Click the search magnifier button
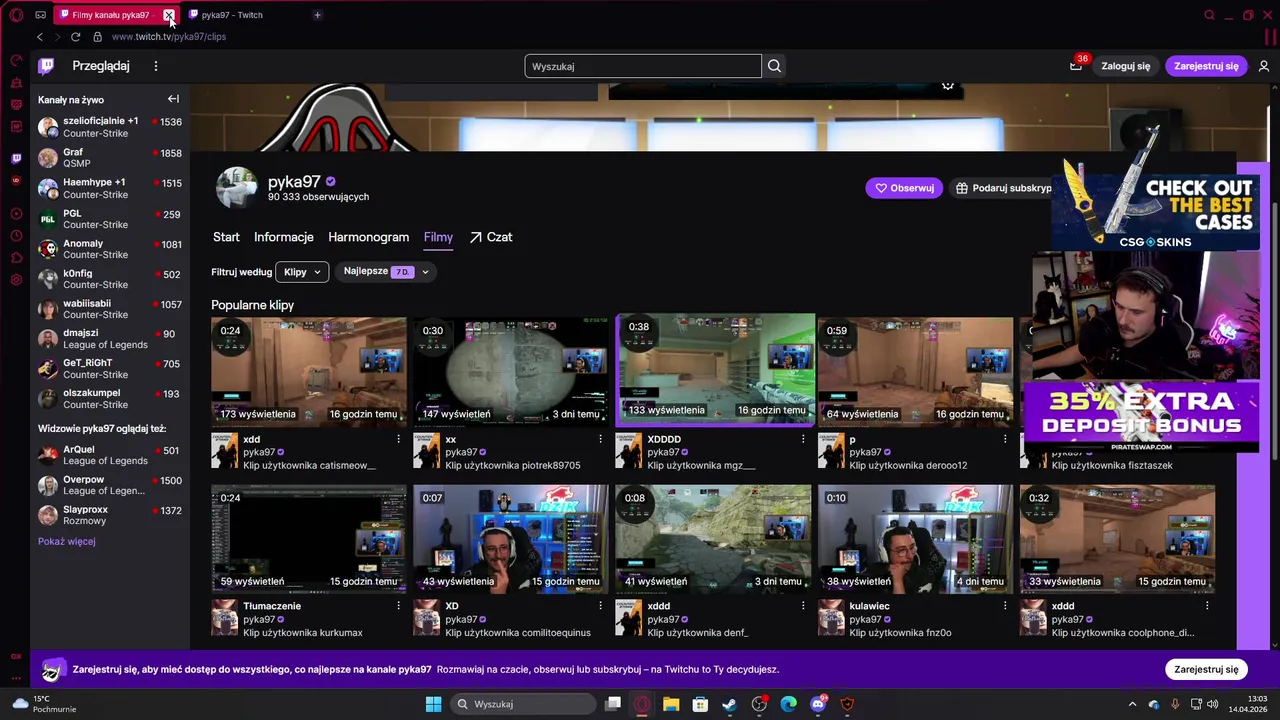 point(774,66)
